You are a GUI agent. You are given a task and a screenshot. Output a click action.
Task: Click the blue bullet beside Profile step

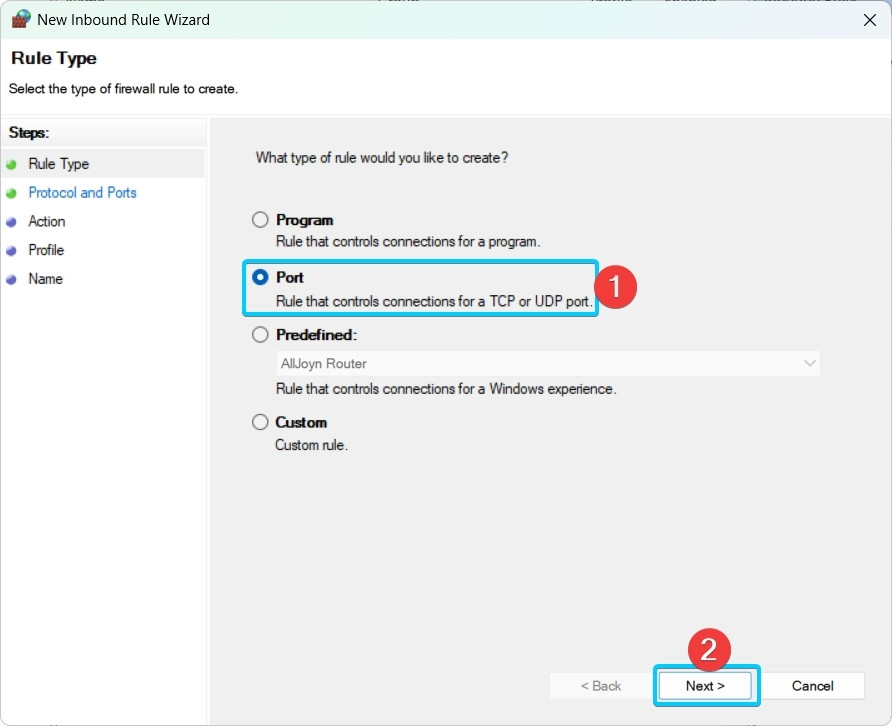tap(12, 251)
